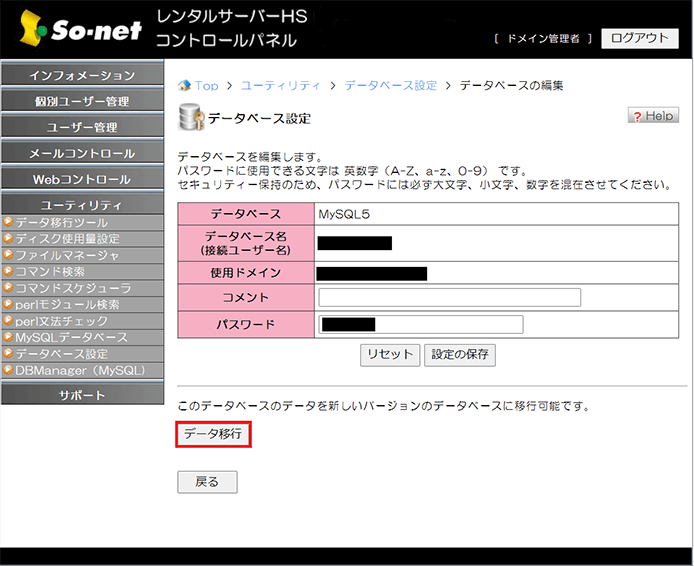Click the home icon beside Top breadcrumb

[x=184, y=86]
